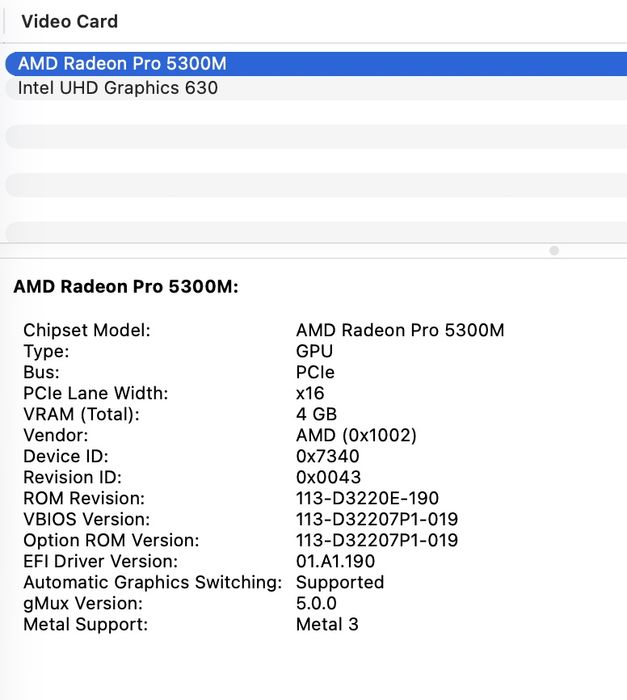
Task: Click the 01.A1.190 EFI driver value
Action: [335, 561]
